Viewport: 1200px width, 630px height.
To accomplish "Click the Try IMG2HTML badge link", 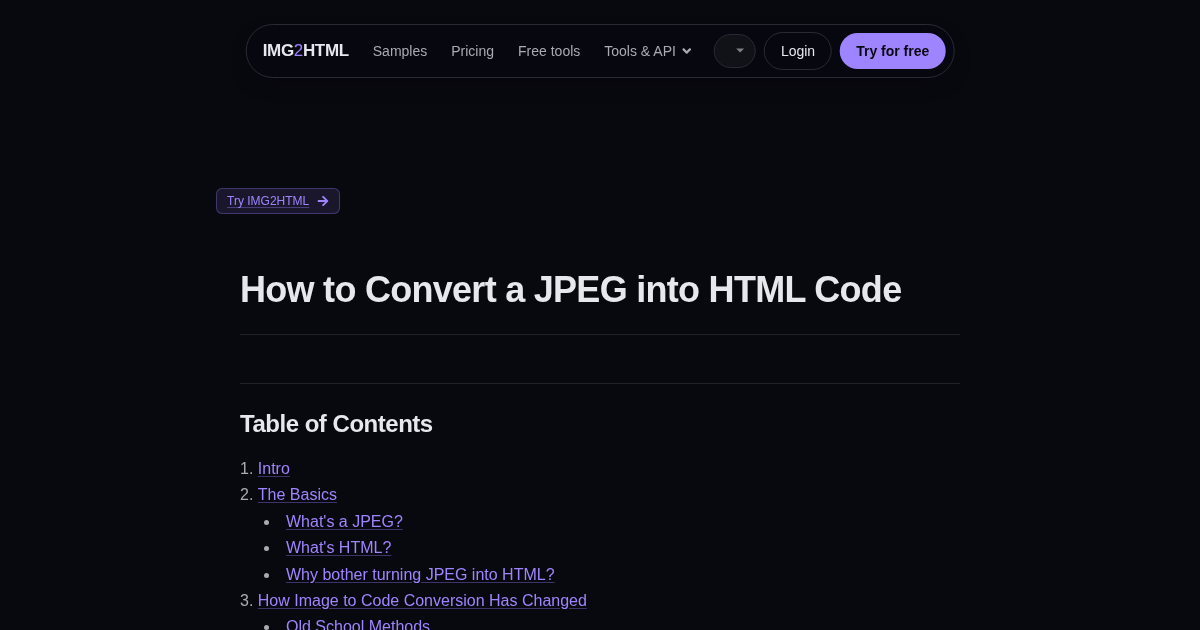I will pos(278,201).
